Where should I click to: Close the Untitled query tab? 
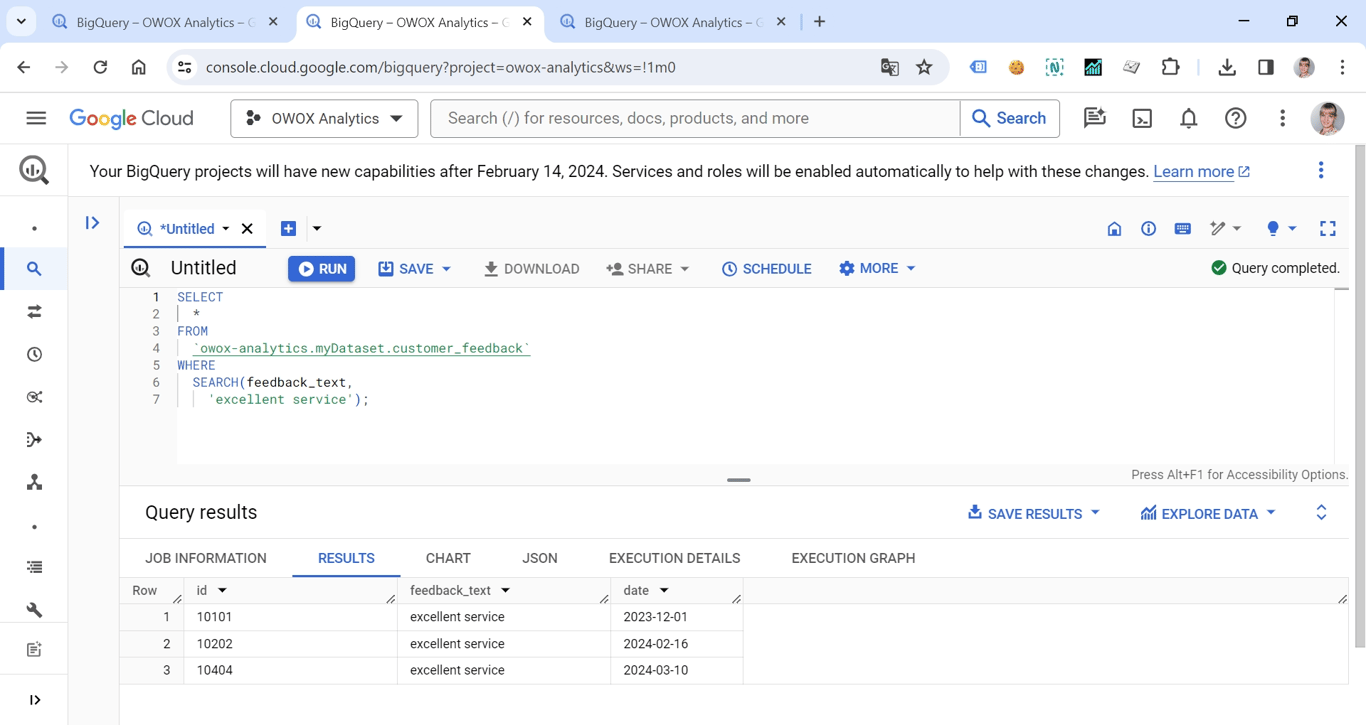[x=247, y=229]
